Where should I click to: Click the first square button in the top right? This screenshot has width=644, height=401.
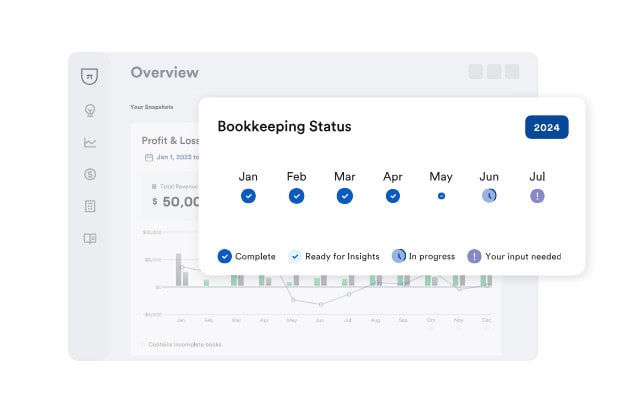coord(476,71)
